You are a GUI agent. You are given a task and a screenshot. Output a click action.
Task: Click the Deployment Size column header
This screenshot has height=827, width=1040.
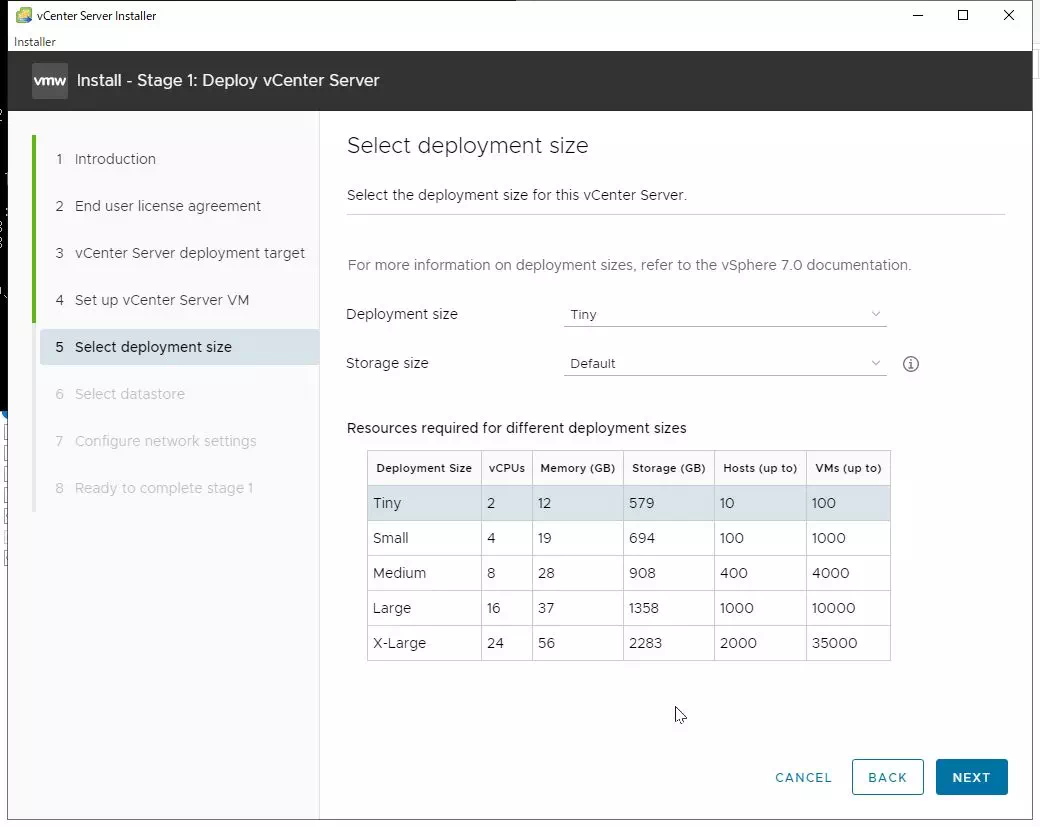(424, 468)
